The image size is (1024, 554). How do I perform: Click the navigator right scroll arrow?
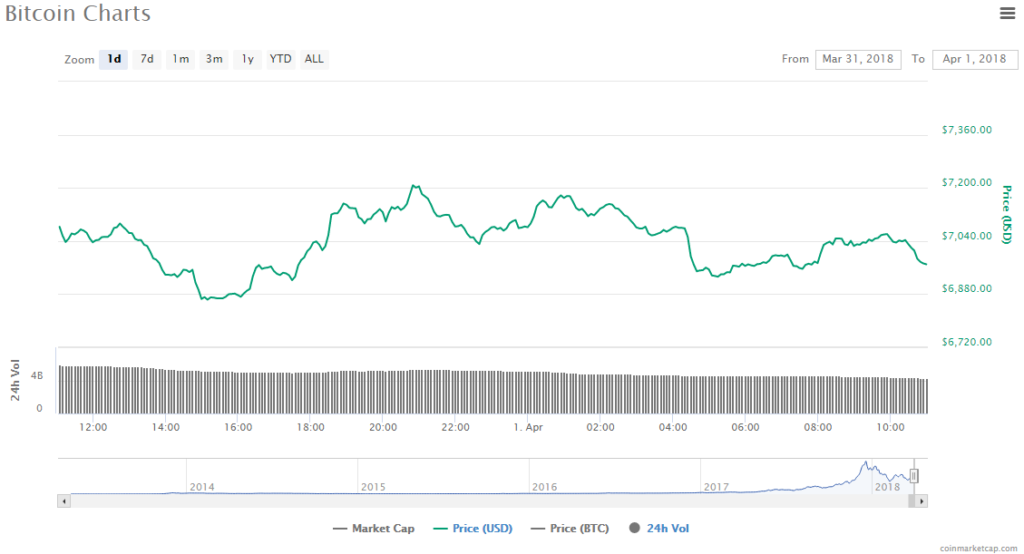click(922, 500)
